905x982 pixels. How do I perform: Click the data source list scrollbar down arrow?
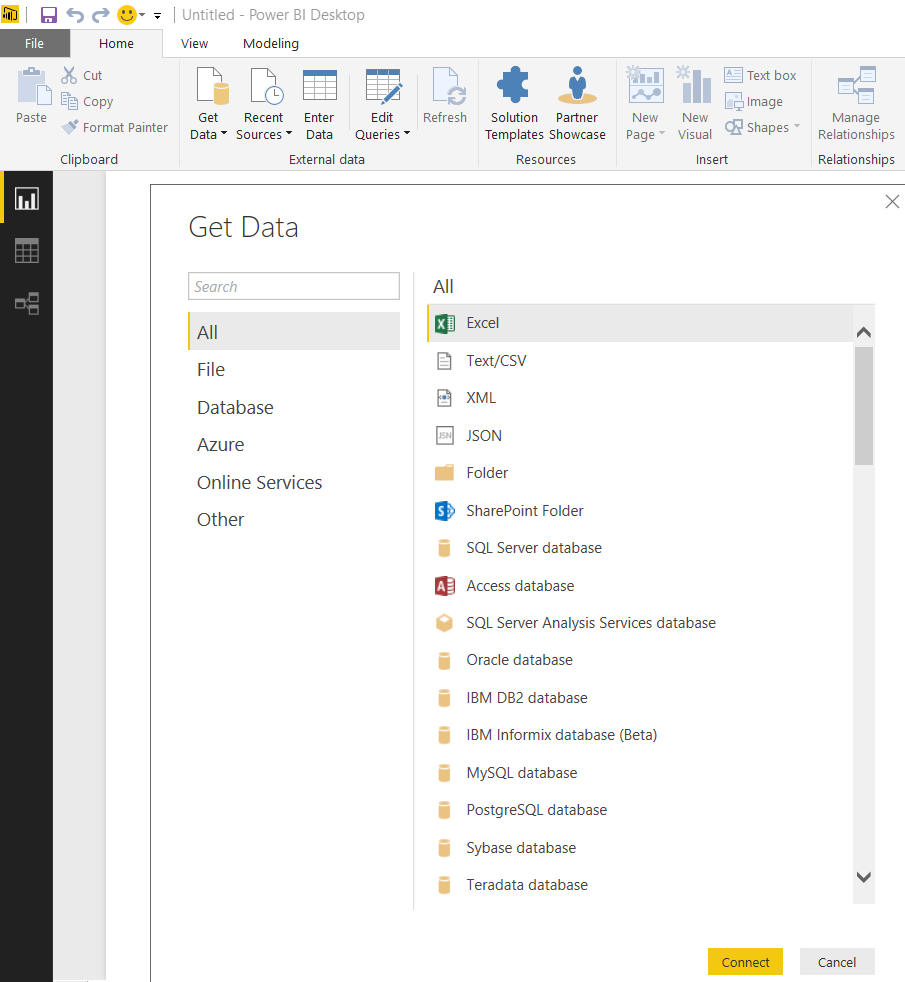pyautogui.click(x=864, y=876)
